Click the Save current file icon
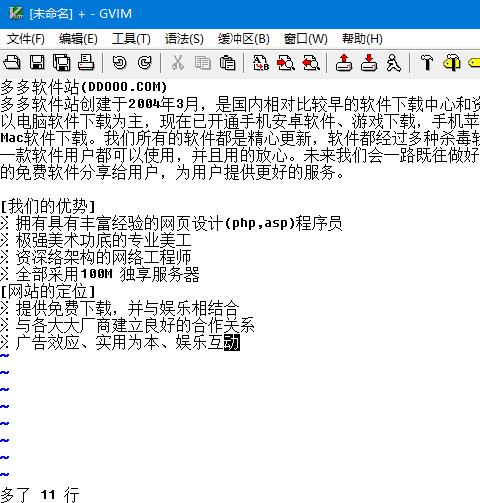Viewport: 480px width, 503px height. 37,62
